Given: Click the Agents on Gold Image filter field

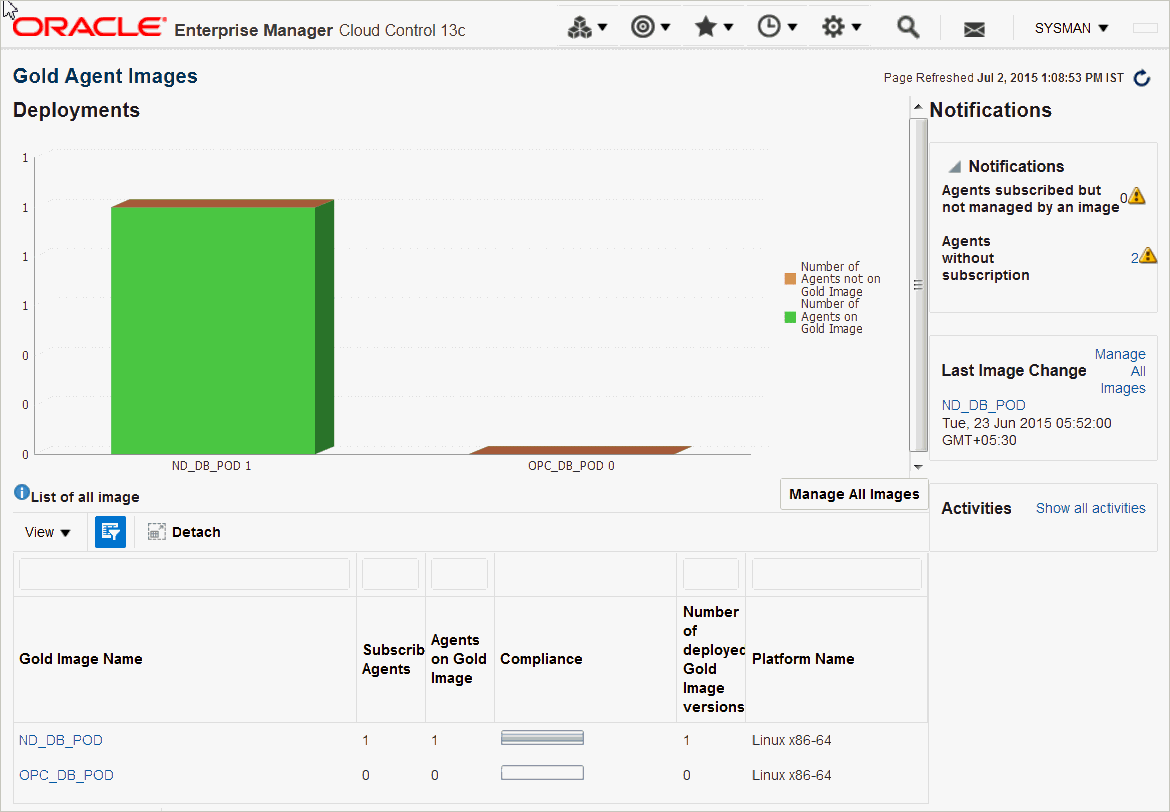Looking at the screenshot, I should (x=460, y=575).
